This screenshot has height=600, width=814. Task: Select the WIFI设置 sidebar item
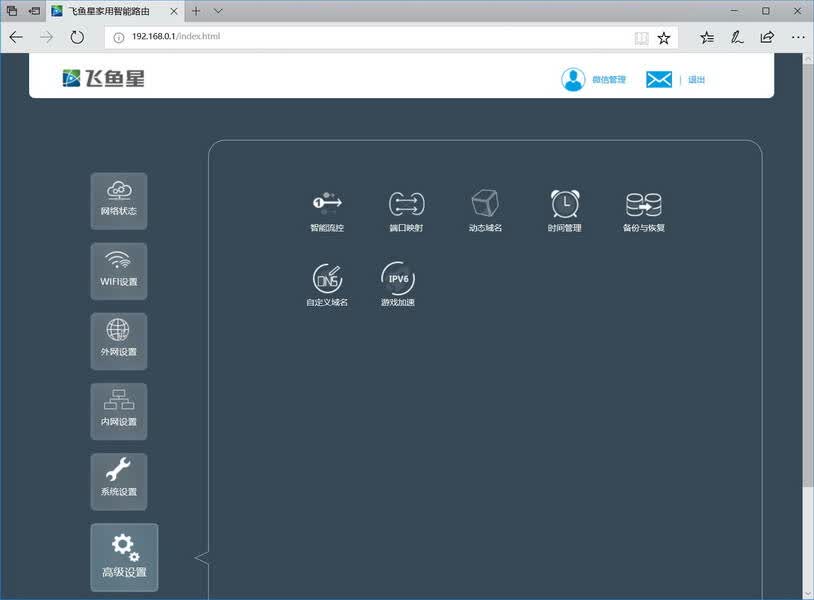click(119, 271)
